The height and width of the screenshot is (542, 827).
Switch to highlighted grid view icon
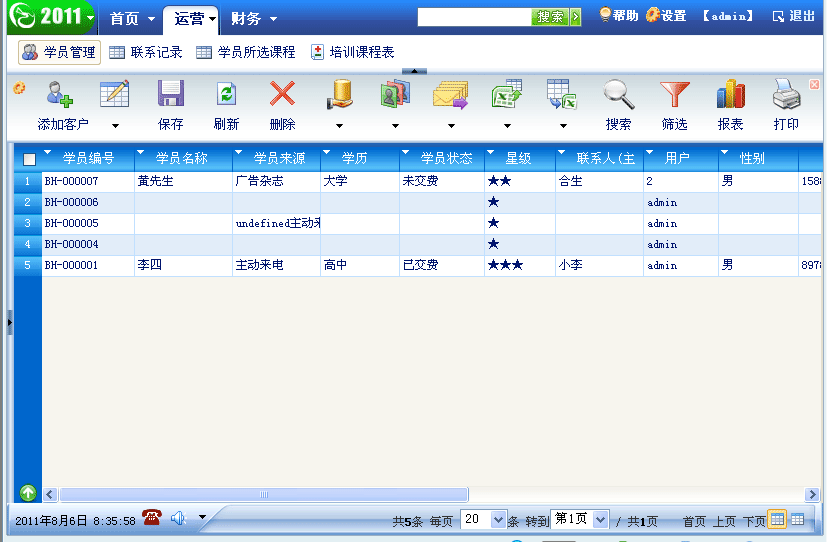click(777, 519)
